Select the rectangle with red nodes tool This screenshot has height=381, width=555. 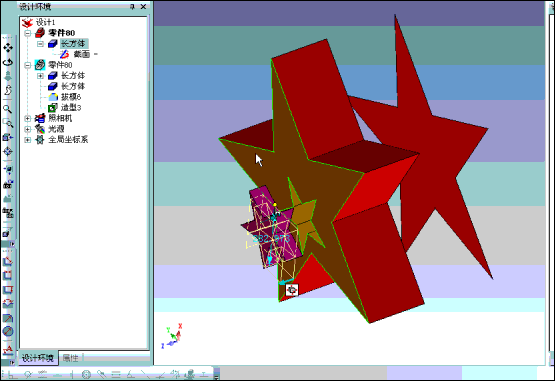click(x=8, y=275)
